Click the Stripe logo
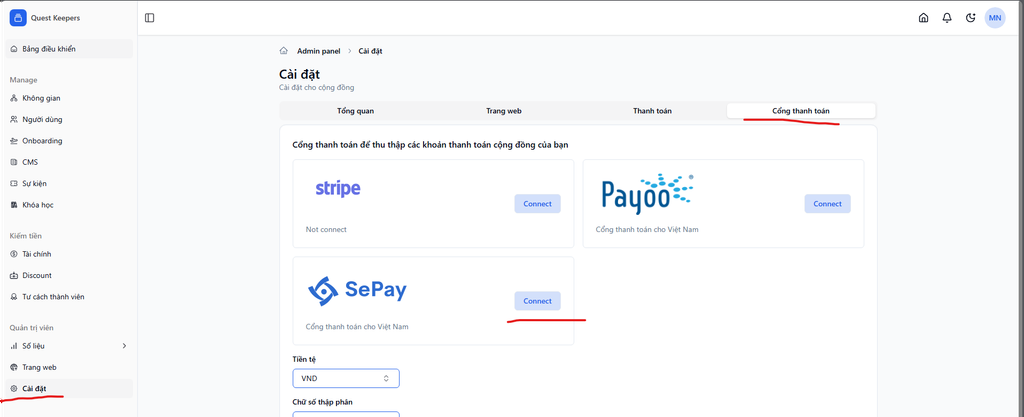The image size is (1024, 417). tap(338, 189)
